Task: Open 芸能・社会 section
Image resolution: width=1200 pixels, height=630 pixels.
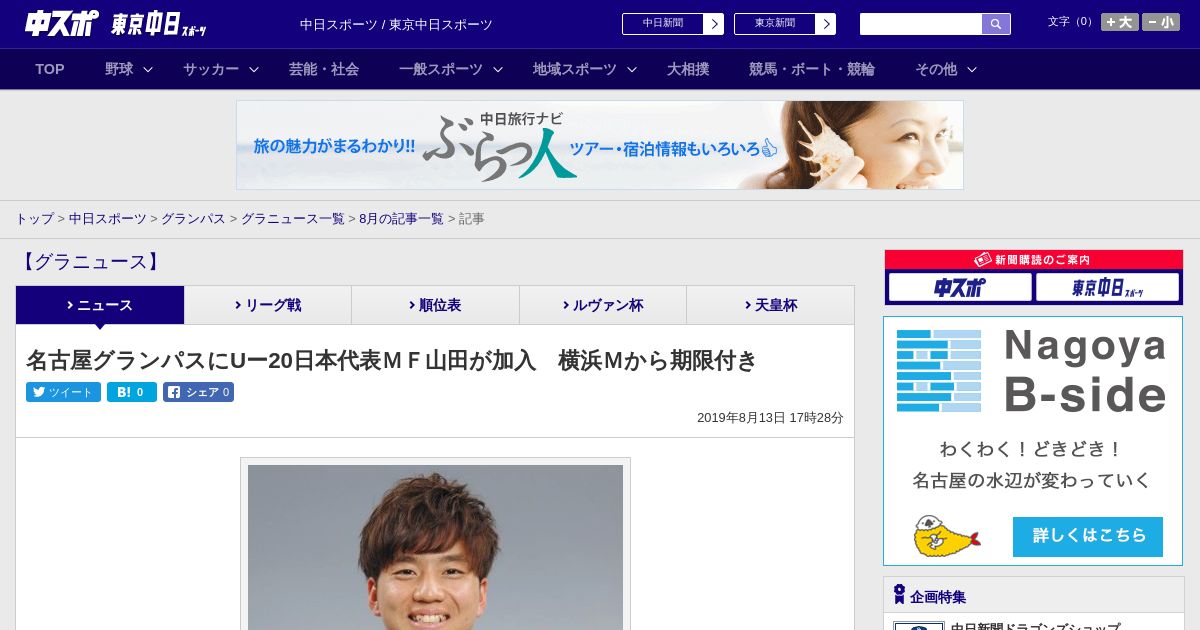Action: tap(324, 69)
